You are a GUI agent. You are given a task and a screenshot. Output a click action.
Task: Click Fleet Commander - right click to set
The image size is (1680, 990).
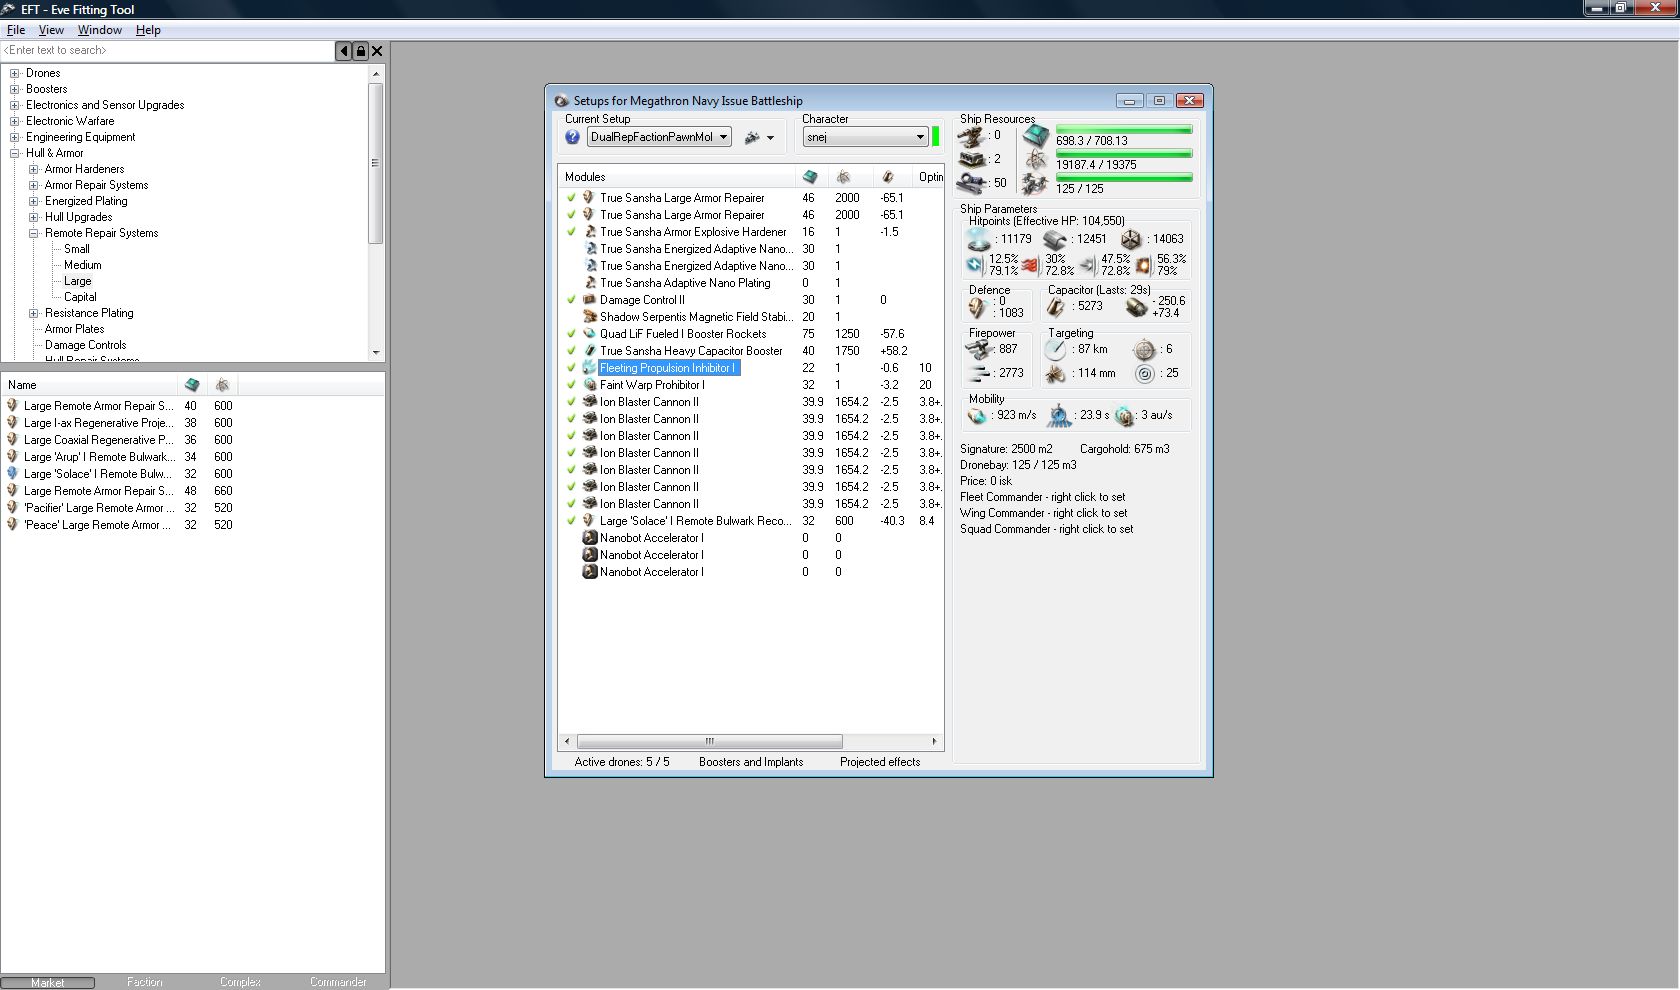(1042, 497)
